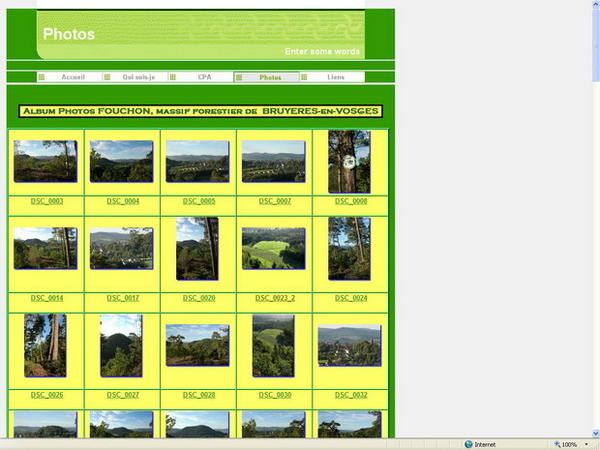Open the DSC_0004 link

pyautogui.click(x=123, y=201)
